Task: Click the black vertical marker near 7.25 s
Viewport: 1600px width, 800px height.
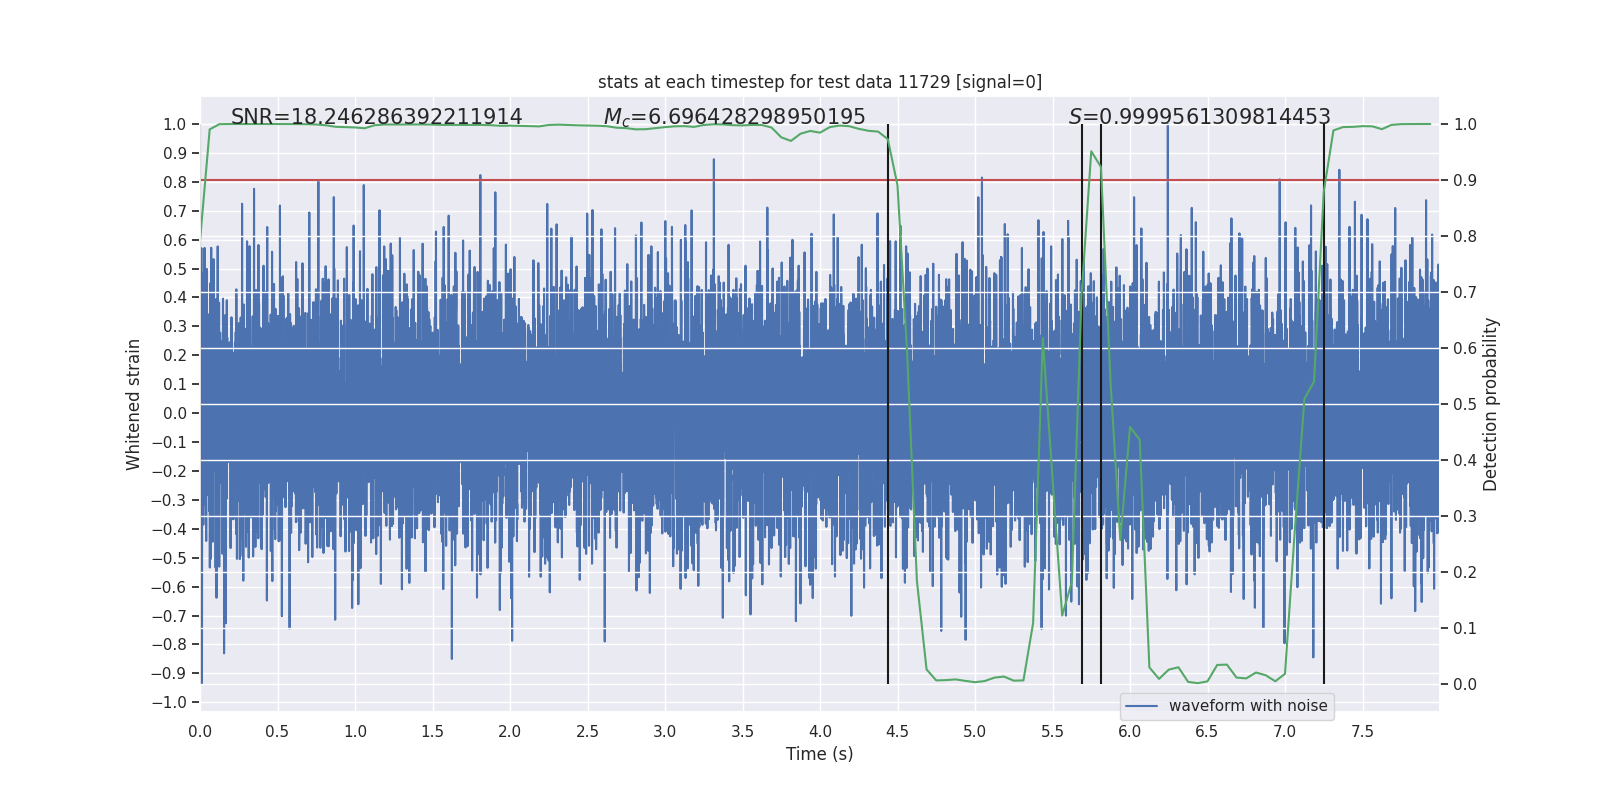Action: coord(1324,404)
